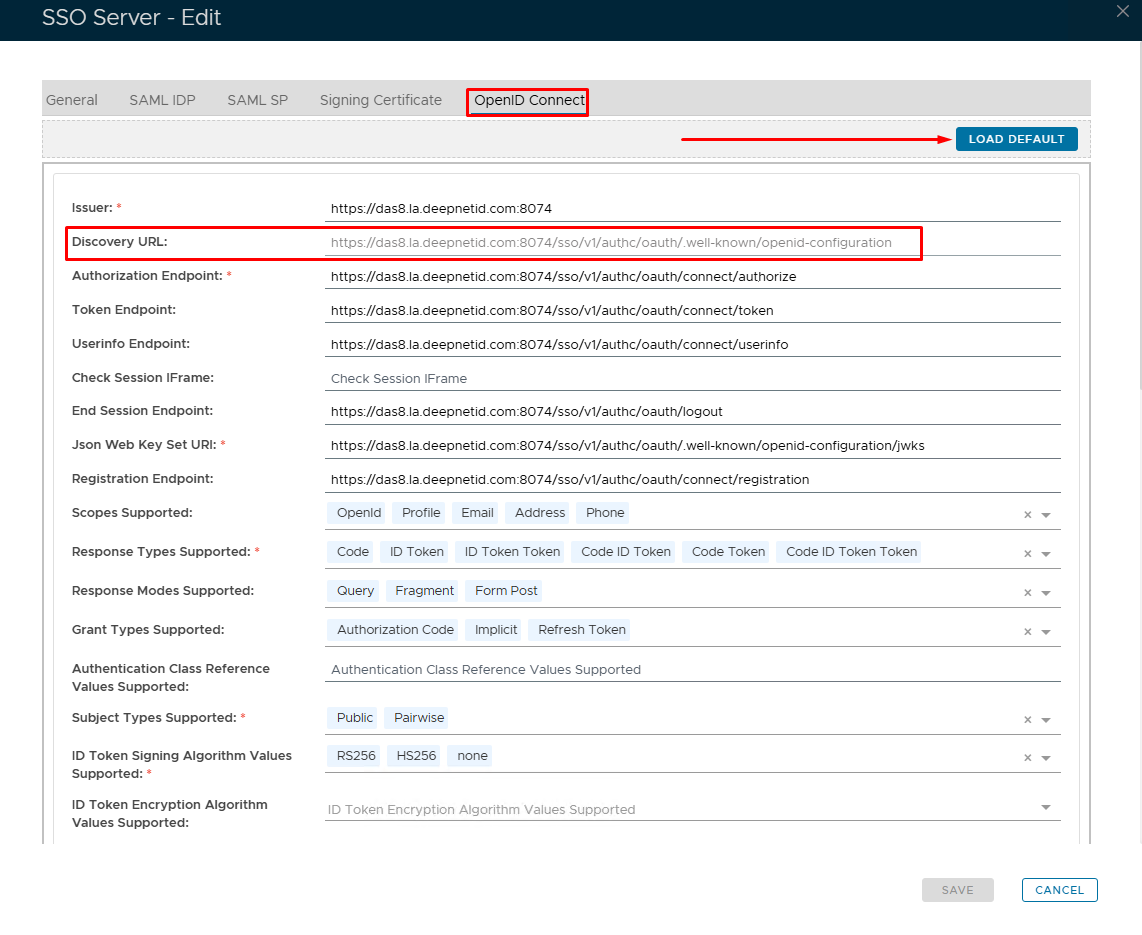
Task: Click the CANCEL button
Action: point(1059,890)
